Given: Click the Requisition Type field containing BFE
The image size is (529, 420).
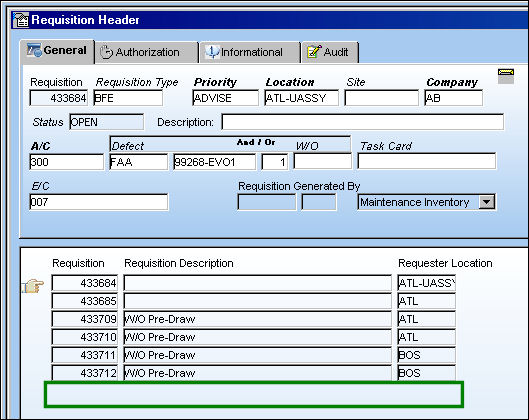Looking at the screenshot, I should tap(128, 98).
